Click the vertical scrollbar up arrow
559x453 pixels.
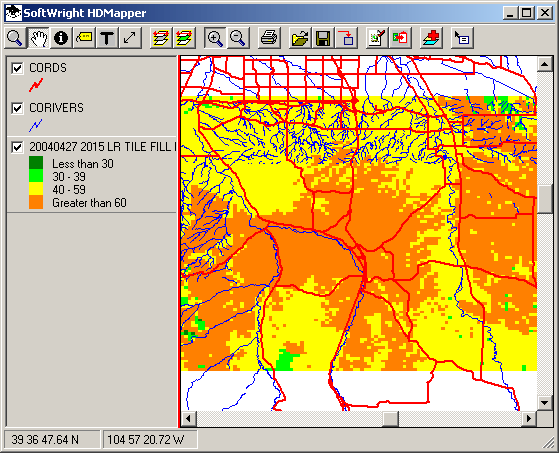tap(544, 64)
